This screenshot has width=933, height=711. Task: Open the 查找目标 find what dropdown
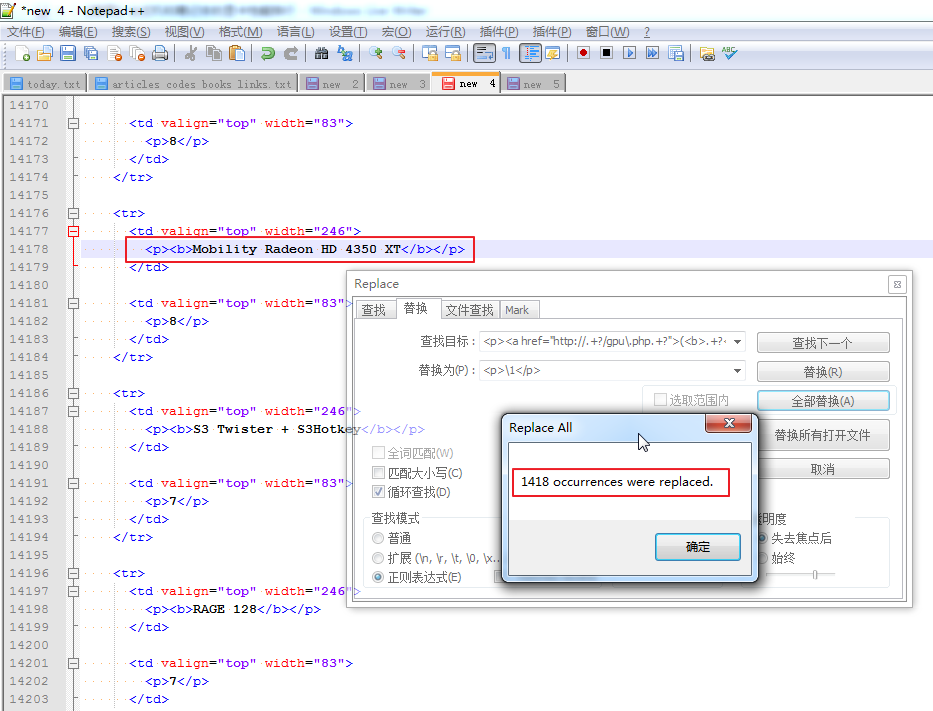738,342
